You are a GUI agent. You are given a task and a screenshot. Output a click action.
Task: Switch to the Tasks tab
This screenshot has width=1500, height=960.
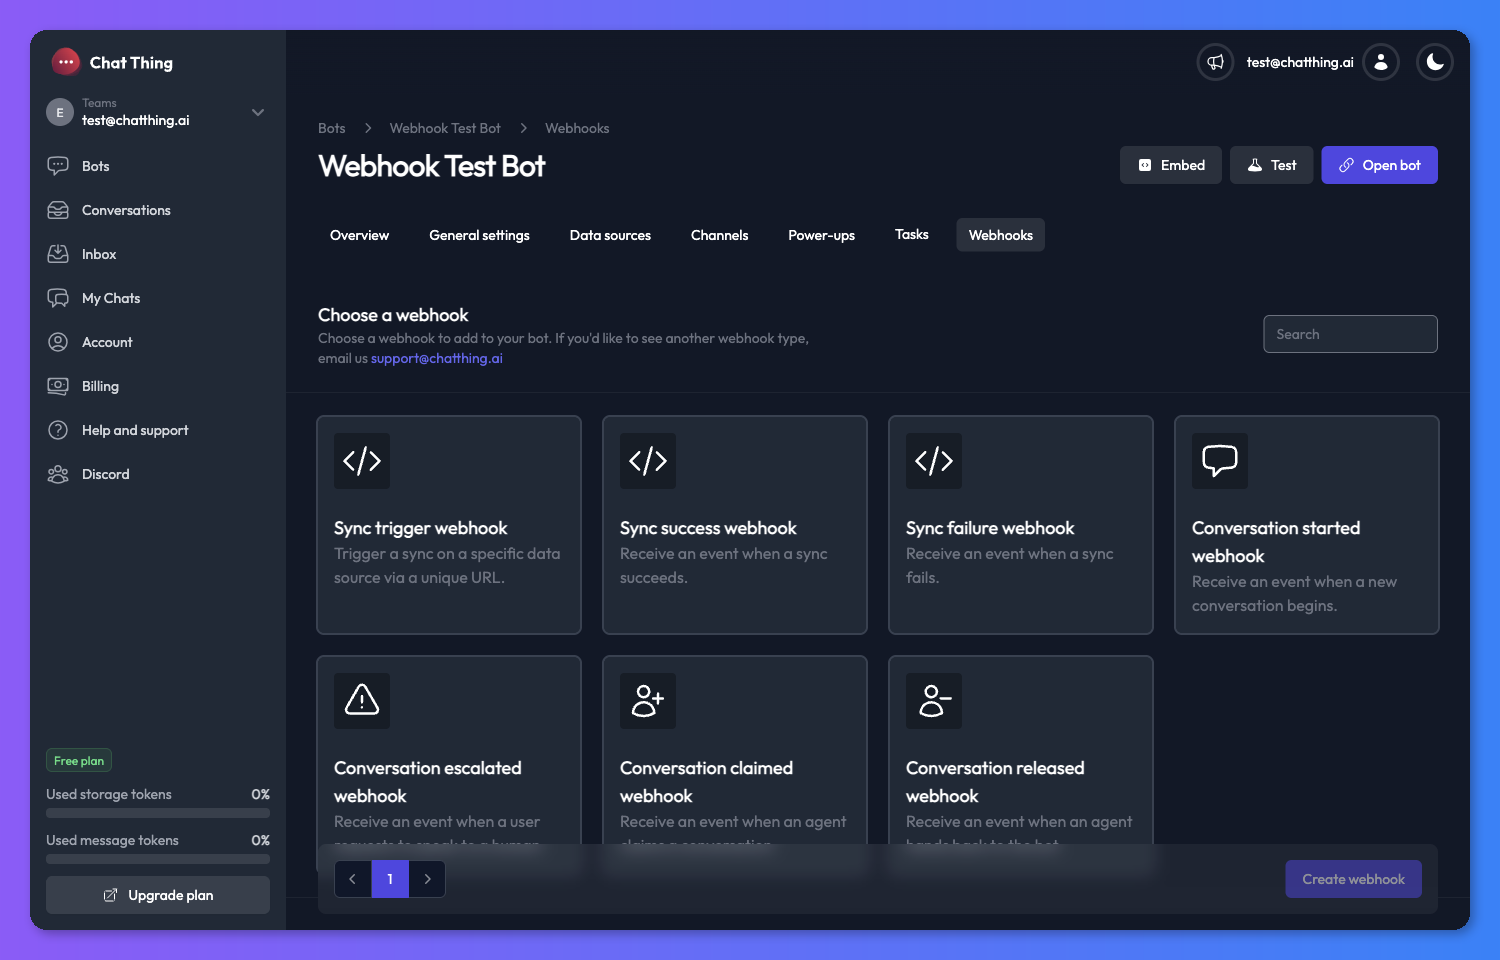[912, 235]
